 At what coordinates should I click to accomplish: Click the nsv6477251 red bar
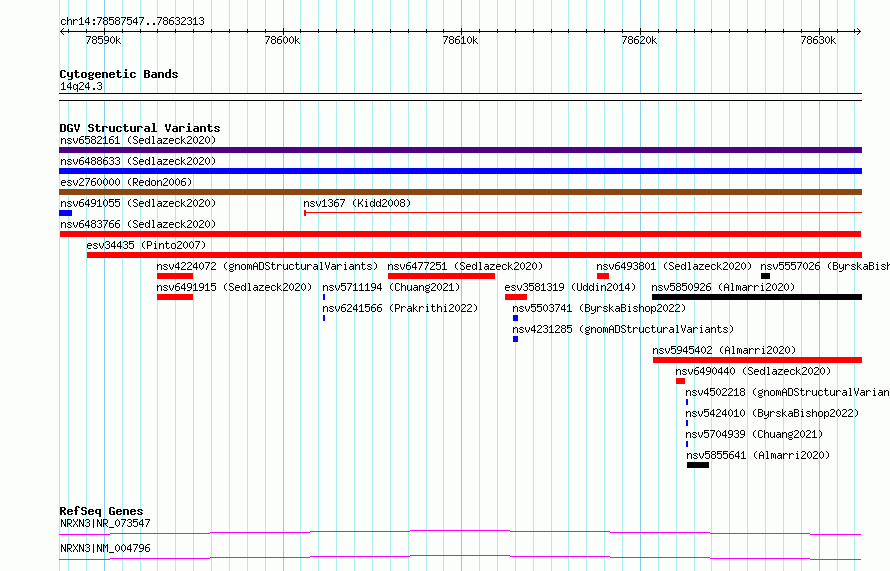(x=441, y=276)
